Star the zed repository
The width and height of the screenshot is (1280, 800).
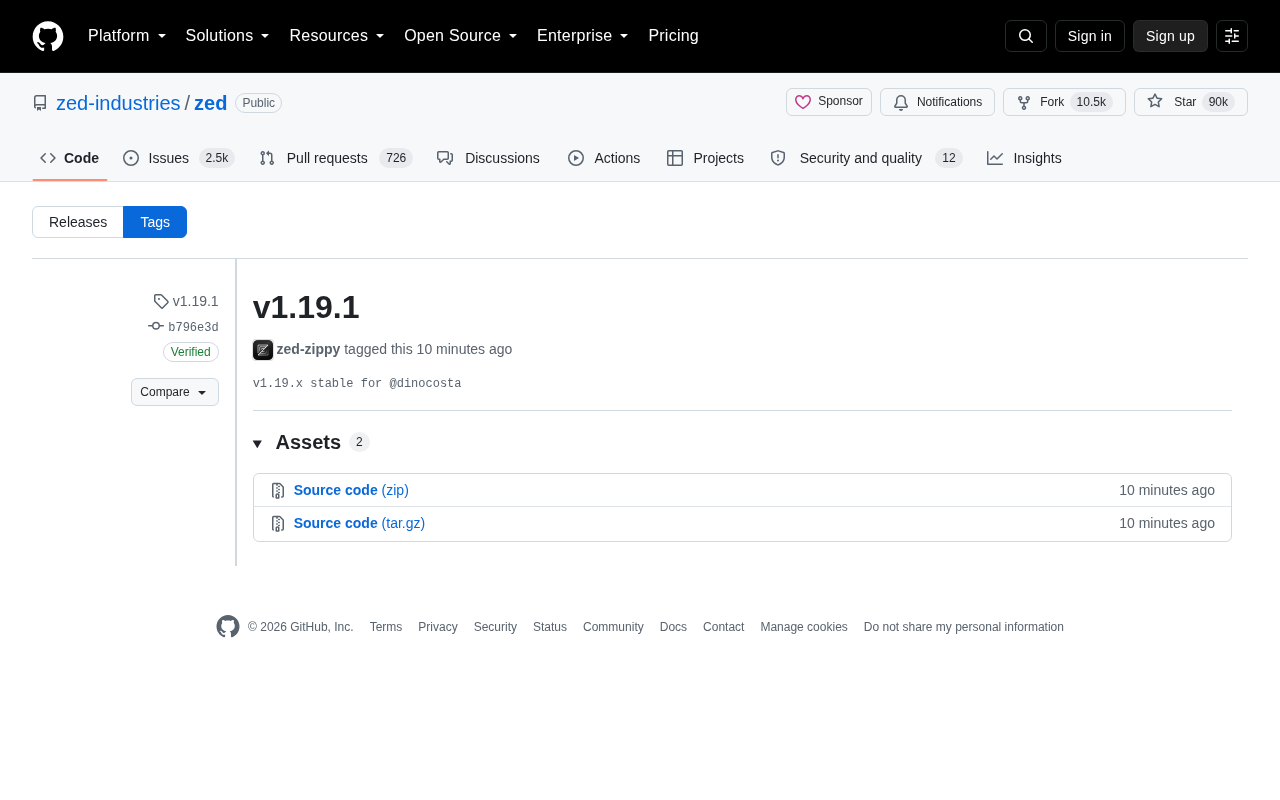click(x=1190, y=102)
